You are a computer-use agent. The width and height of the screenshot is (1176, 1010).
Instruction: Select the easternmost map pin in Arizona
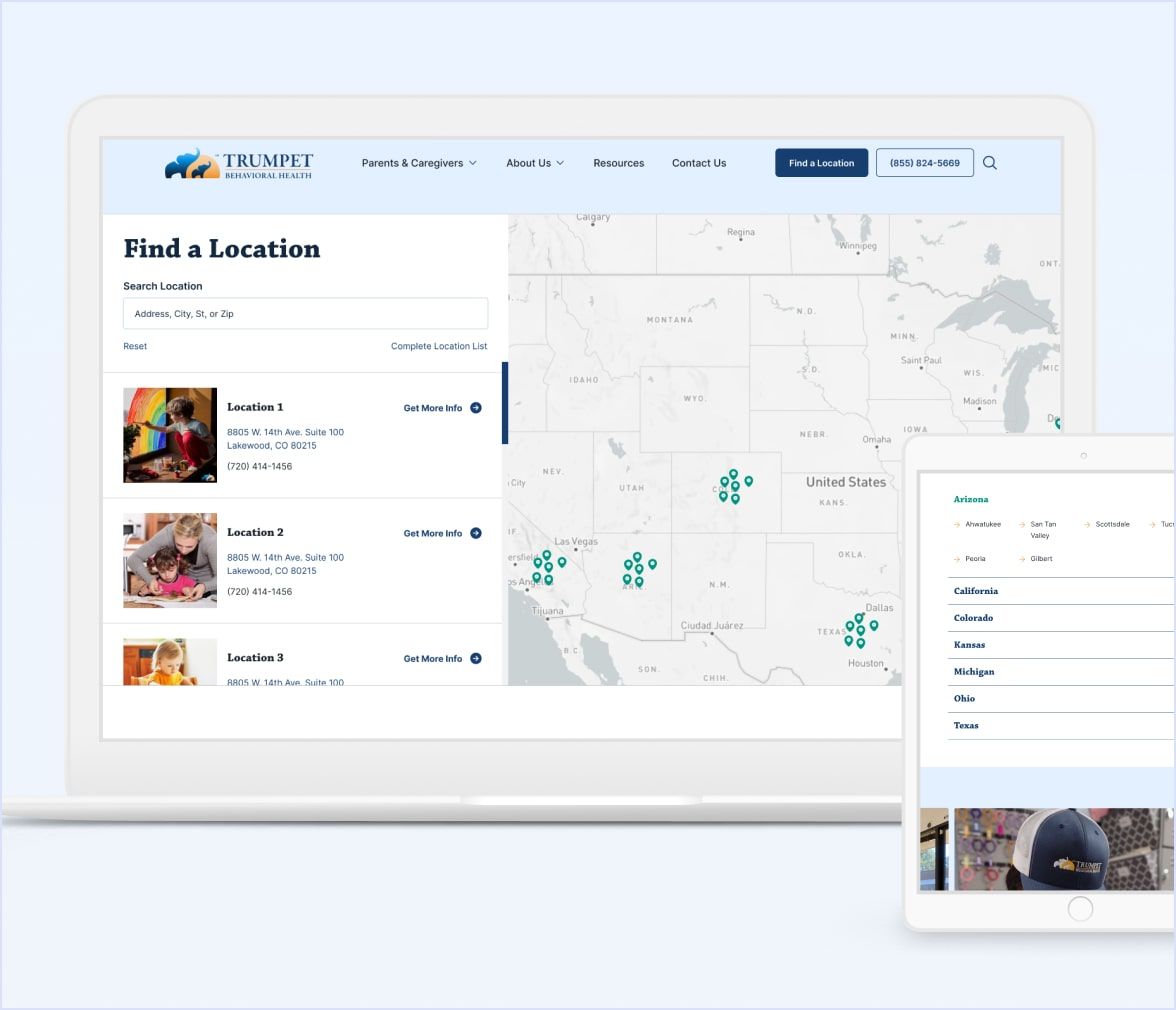click(652, 564)
